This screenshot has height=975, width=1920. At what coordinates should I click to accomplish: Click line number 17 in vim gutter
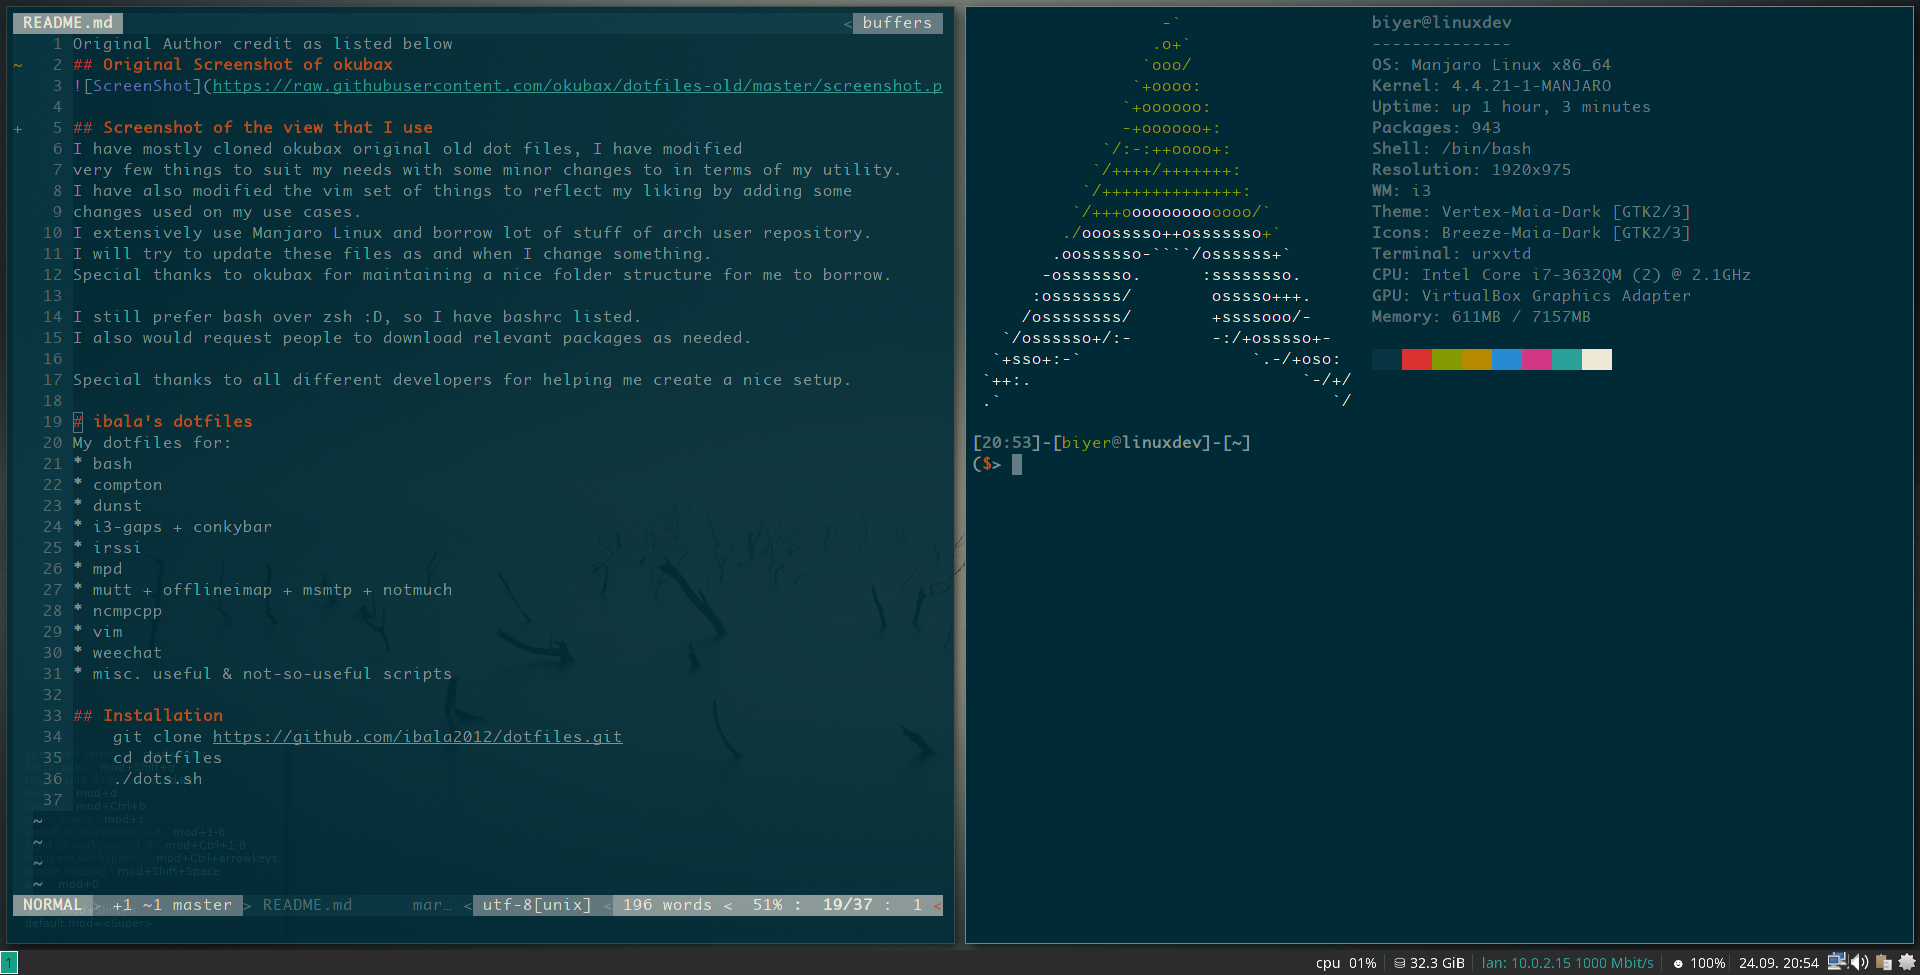52,380
